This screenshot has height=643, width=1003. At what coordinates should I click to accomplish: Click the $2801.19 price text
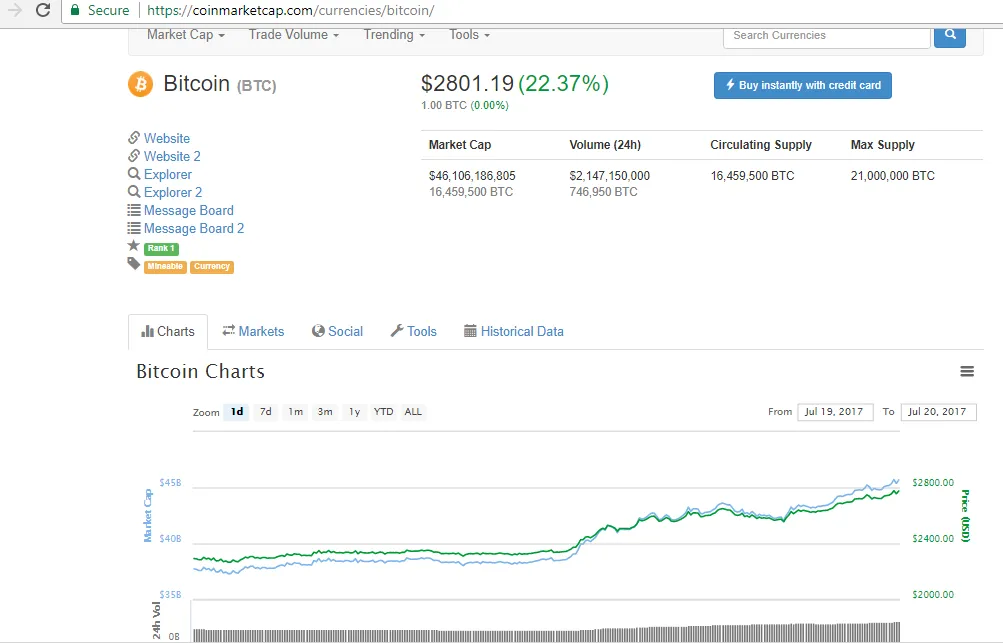coord(467,83)
